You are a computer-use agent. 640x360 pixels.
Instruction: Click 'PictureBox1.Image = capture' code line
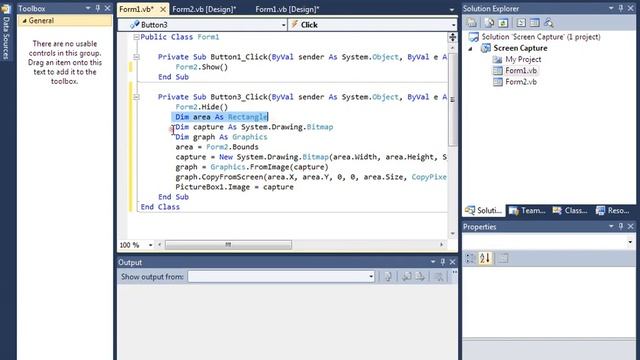234,187
